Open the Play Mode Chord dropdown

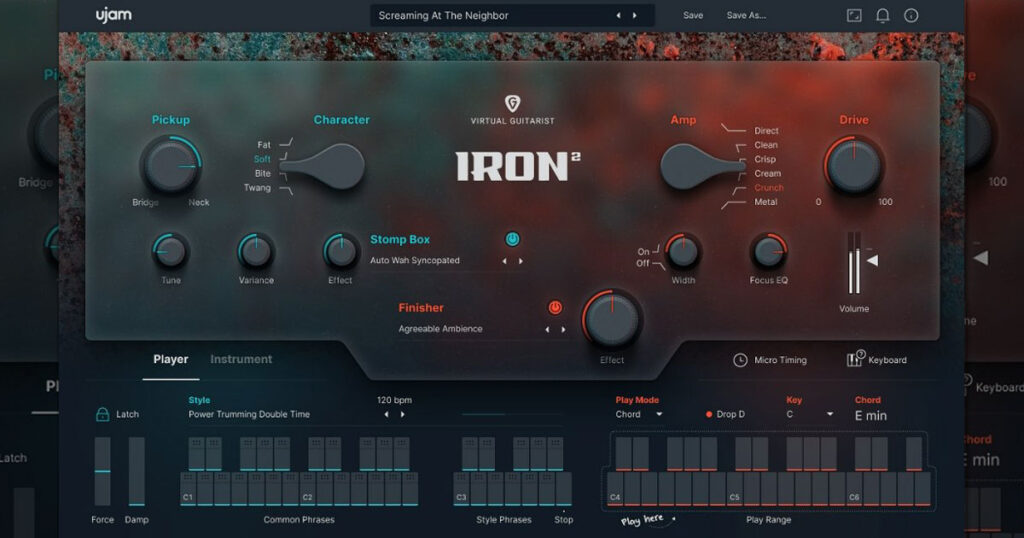point(639,415)
